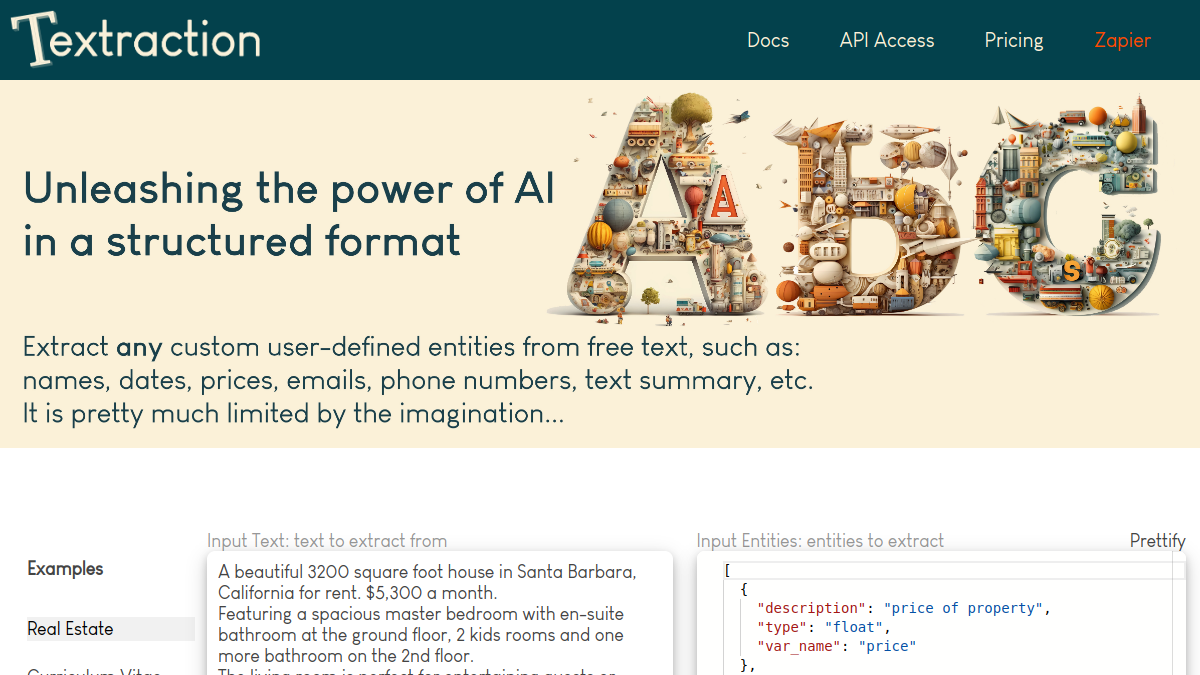Click the "float" type value in JSON
This screenshot has width=1200, height=675.
(x=854, y=627)
